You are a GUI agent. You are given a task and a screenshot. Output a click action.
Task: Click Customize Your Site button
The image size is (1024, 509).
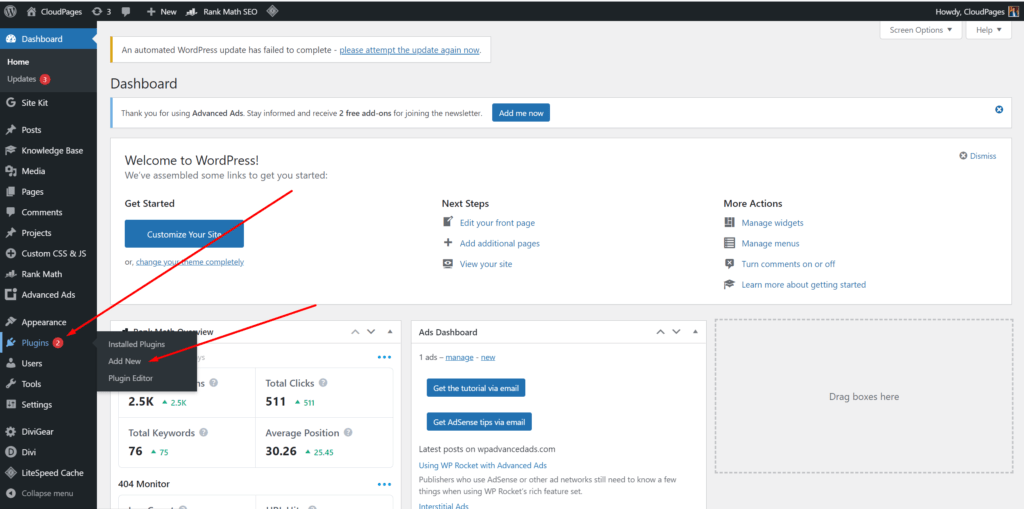pyautogui.click(x=184, y=234)
